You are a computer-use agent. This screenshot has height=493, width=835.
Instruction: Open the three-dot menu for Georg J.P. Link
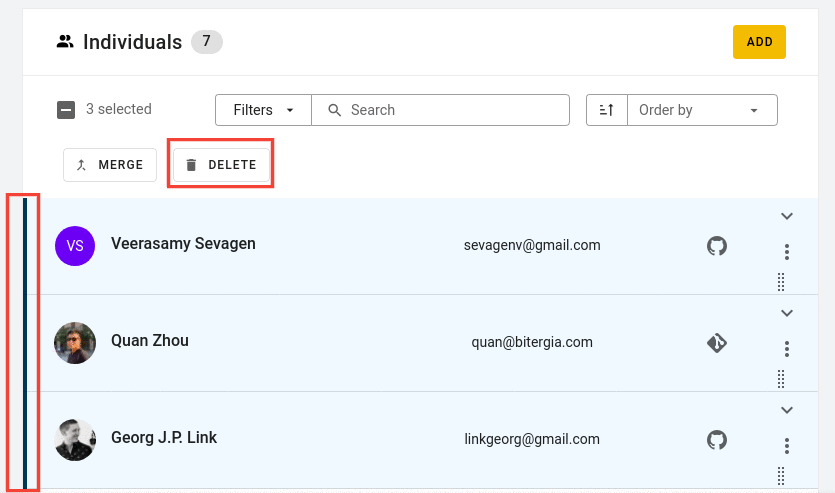click(787, 446)
